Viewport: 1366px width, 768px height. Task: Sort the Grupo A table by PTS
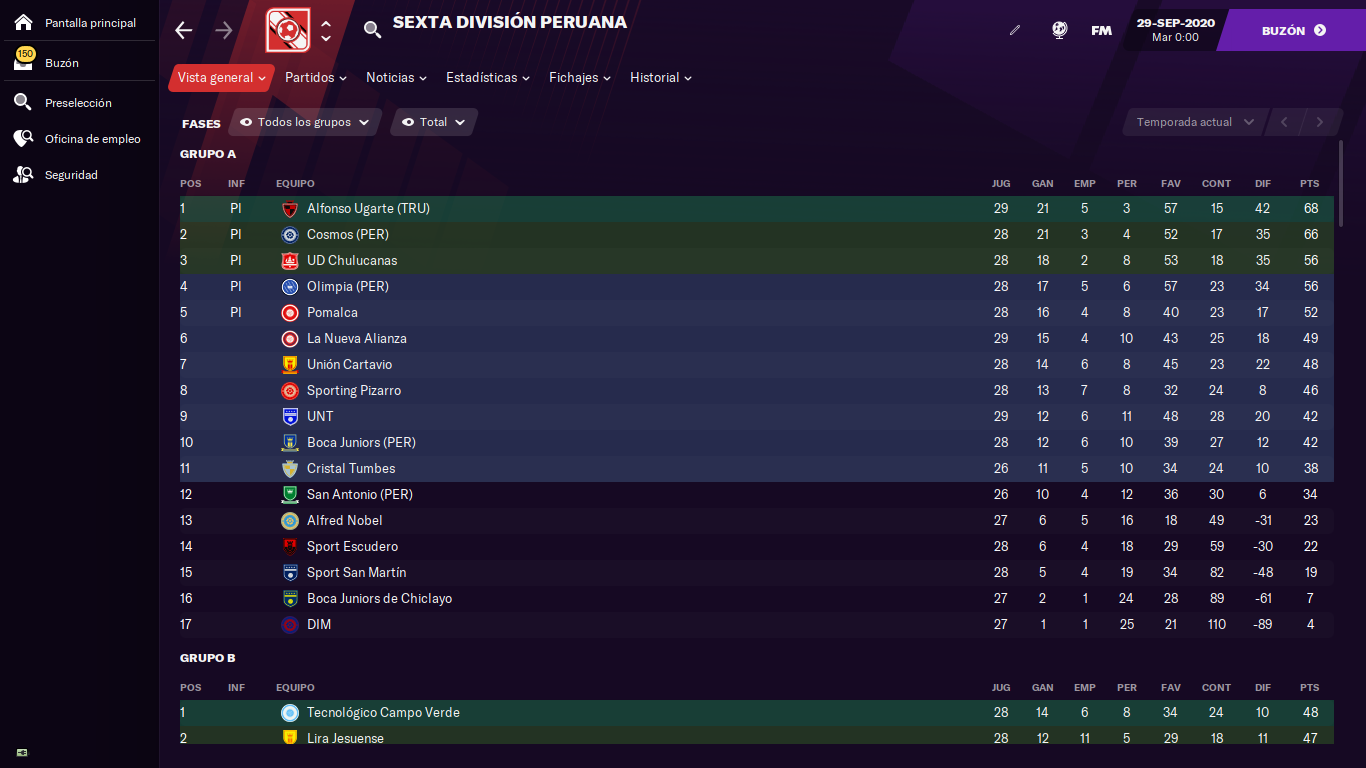pos(1310,184)
